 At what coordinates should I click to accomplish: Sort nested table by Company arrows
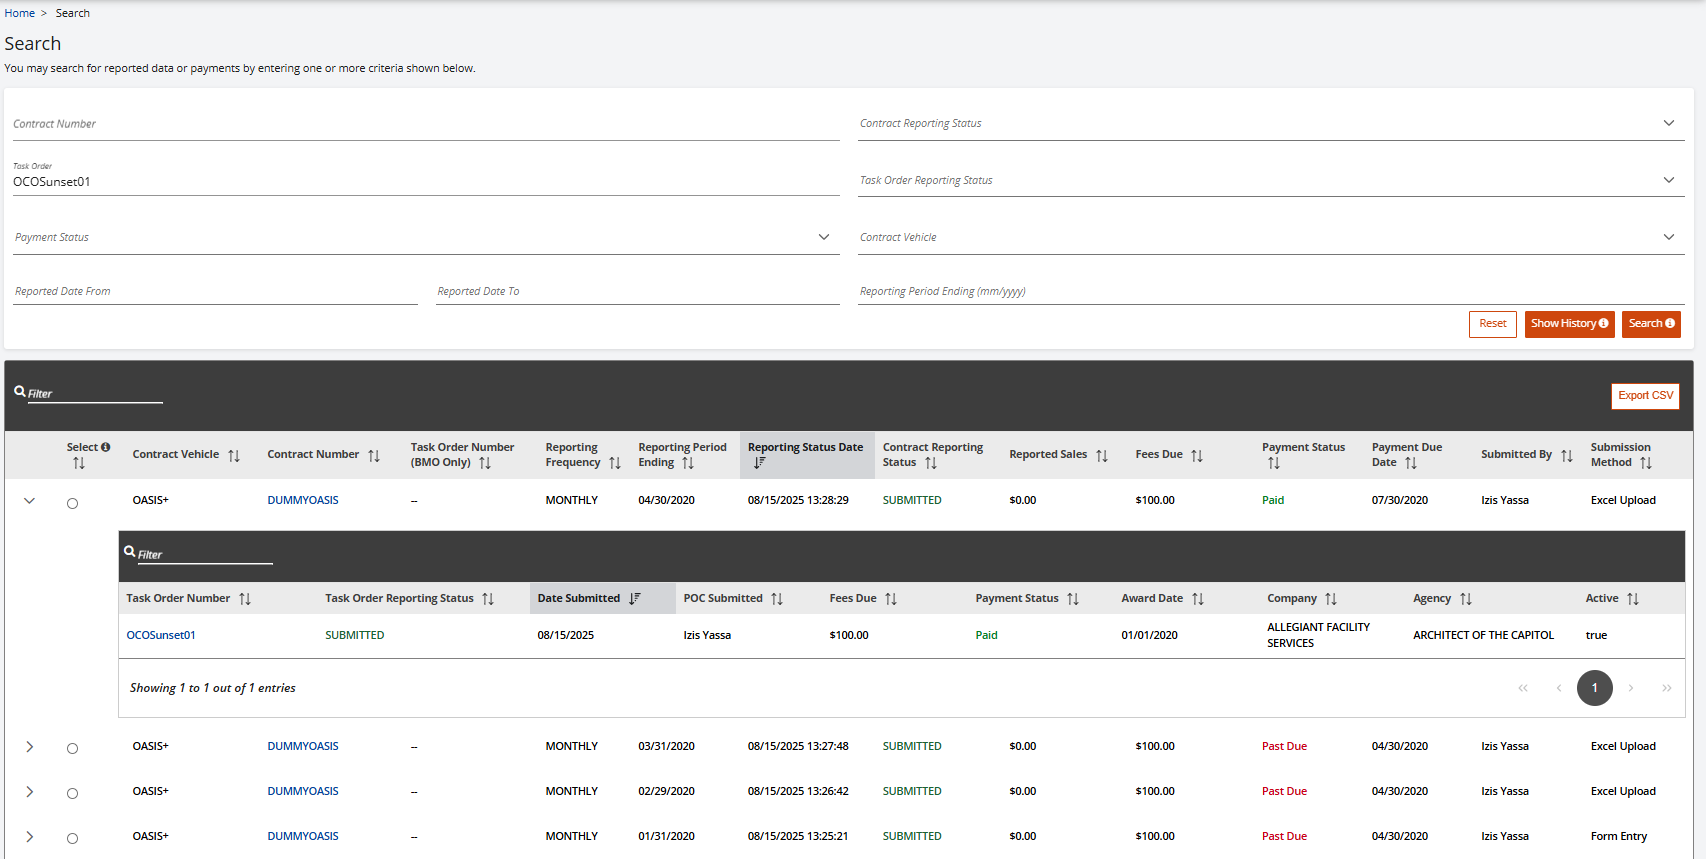[x=1331, y=599]
